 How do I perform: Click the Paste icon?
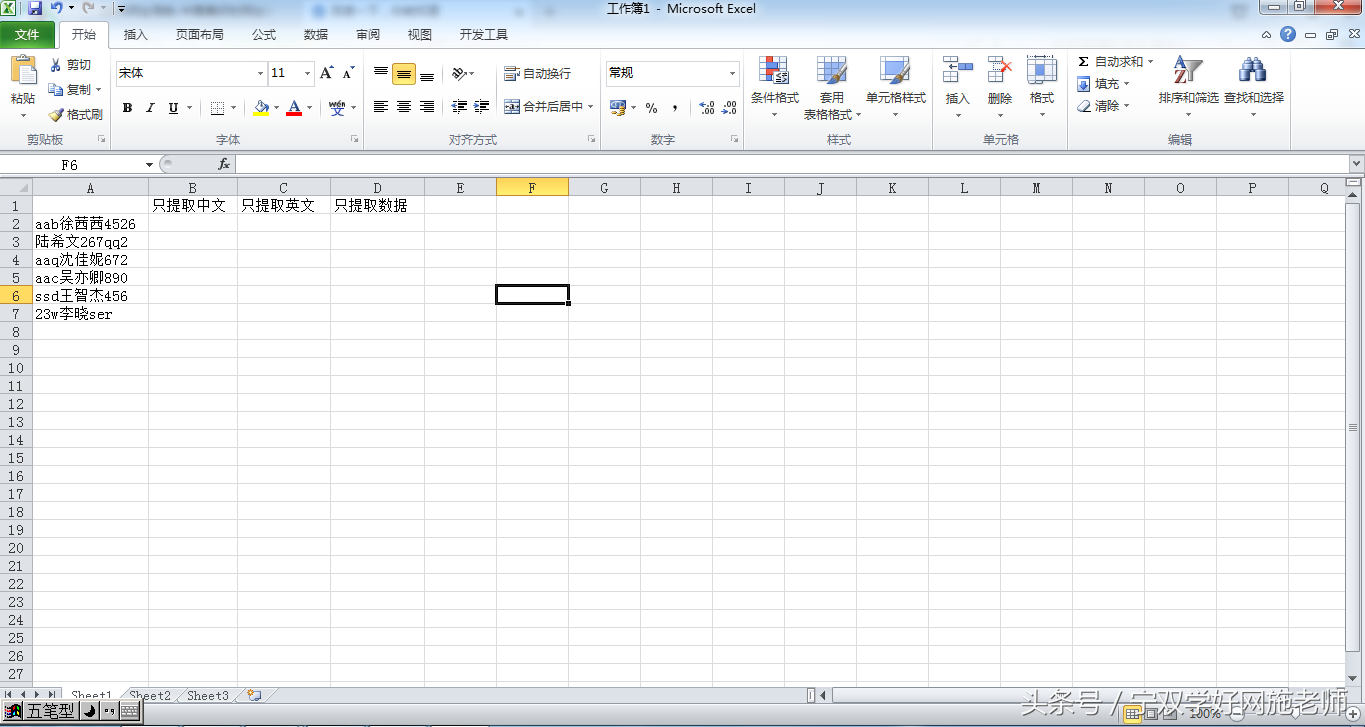(x=23, y=71)
